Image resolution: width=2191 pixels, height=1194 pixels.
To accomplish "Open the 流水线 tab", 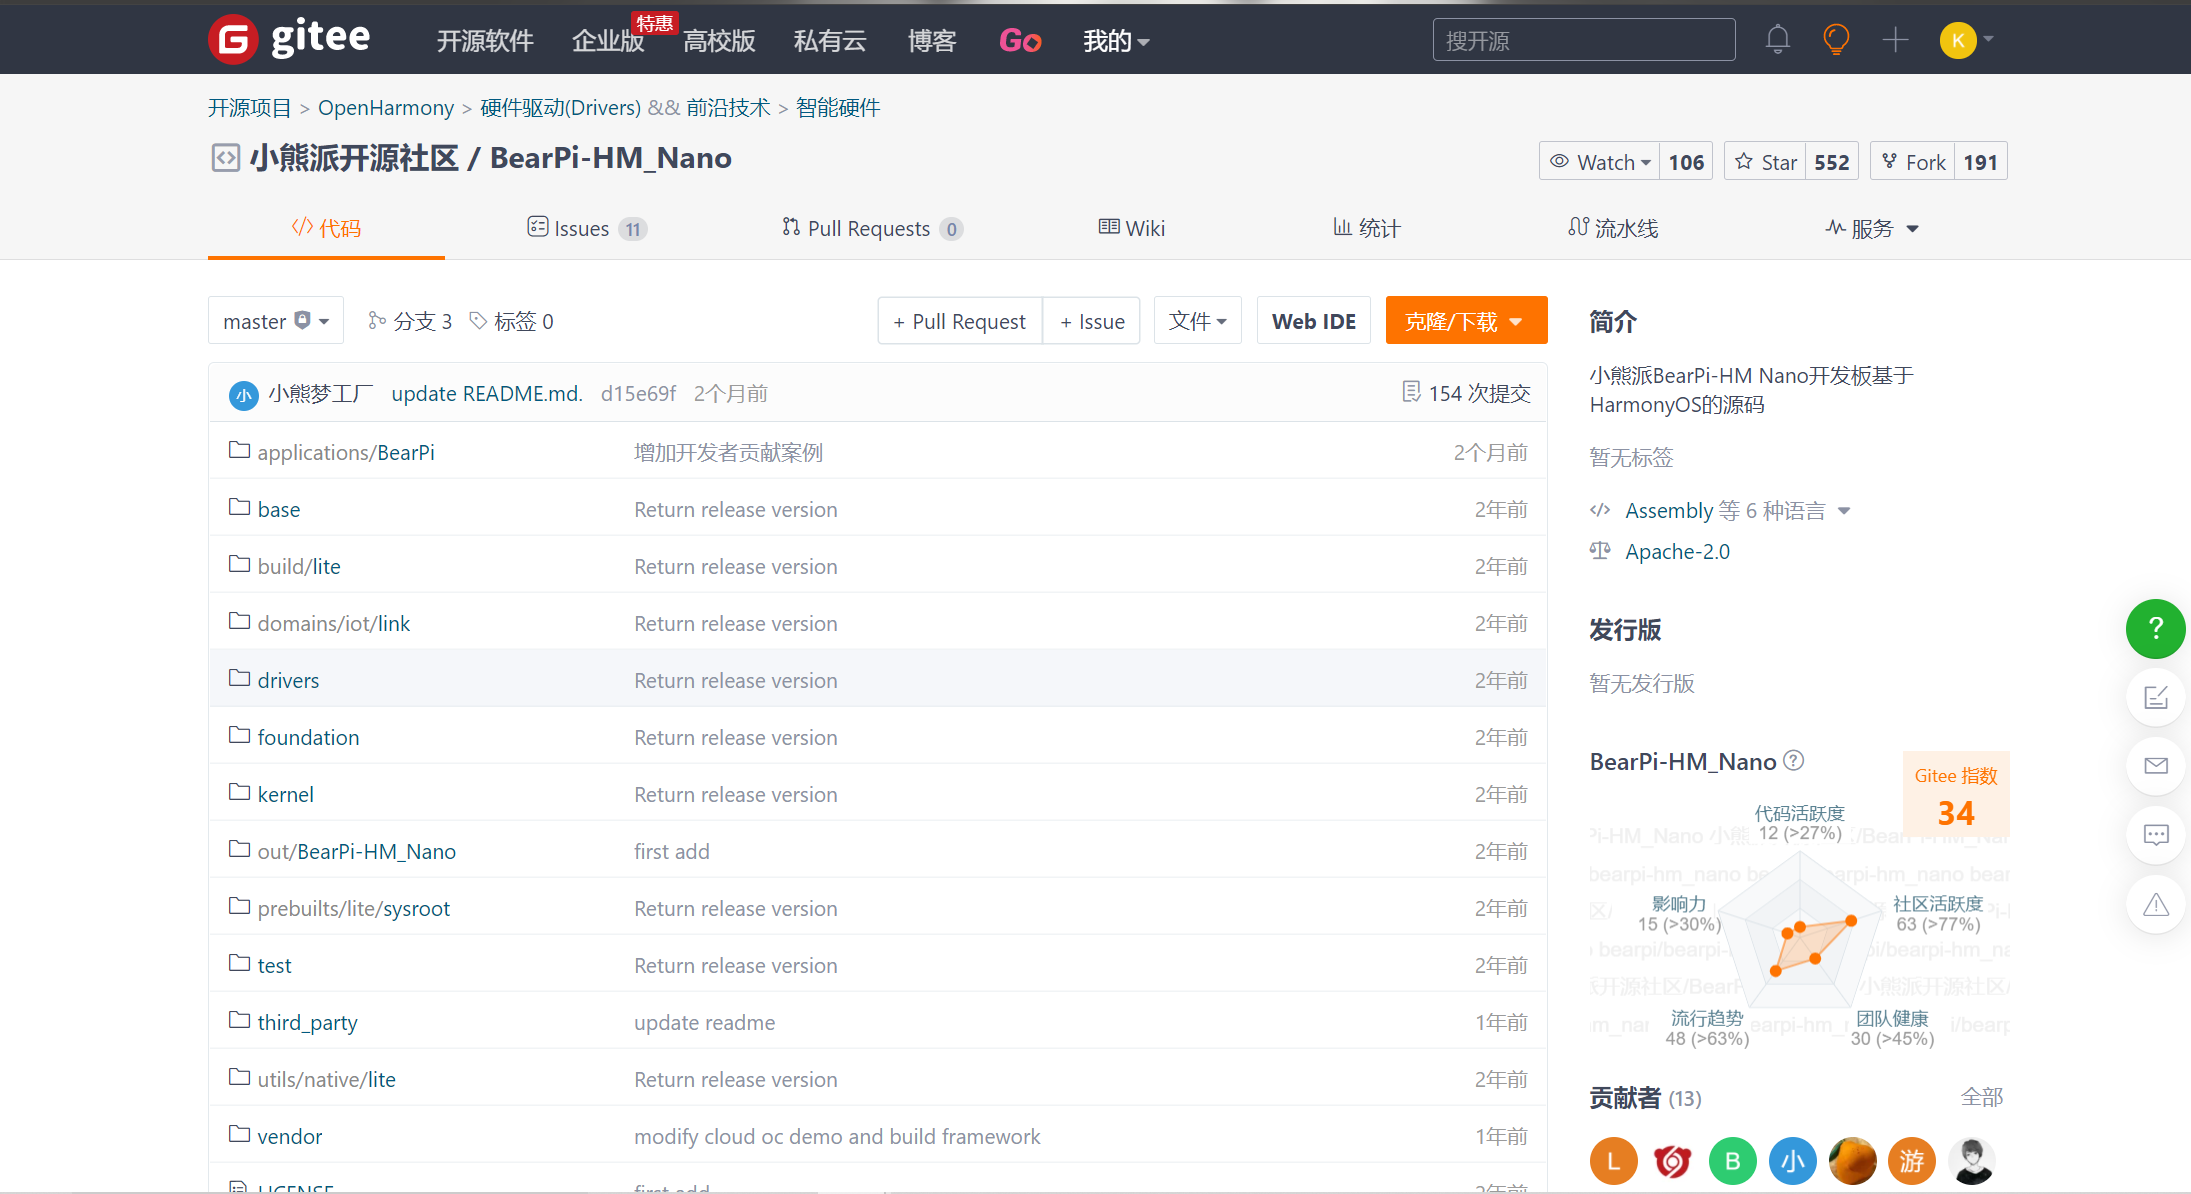I will pos(1613,228).
